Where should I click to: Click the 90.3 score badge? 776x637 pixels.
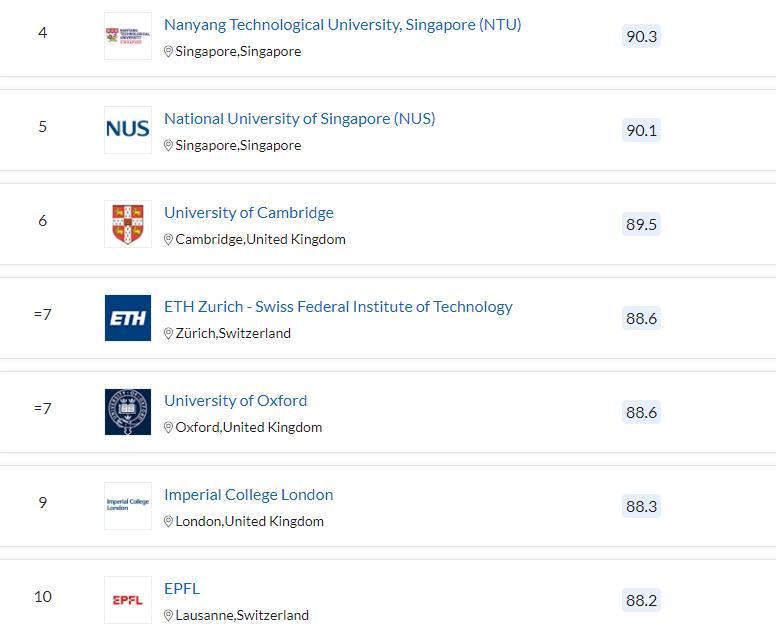tap(641, 37)
